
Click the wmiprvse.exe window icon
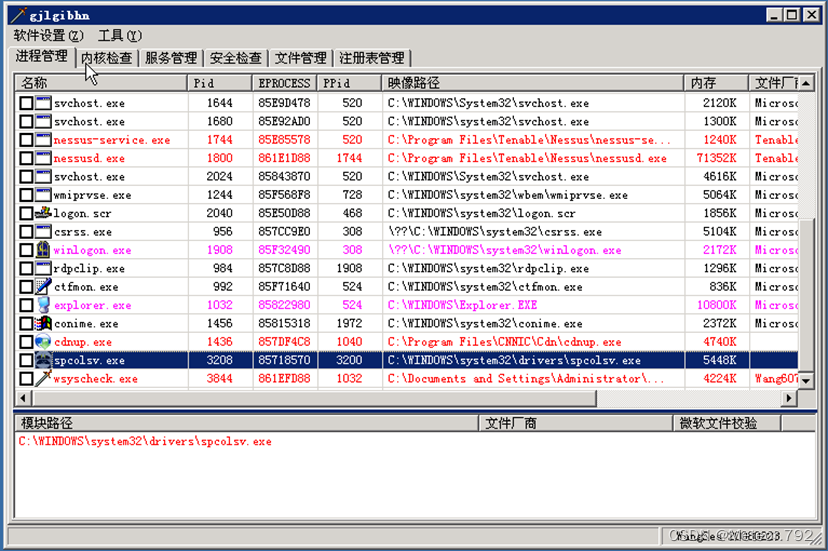pyautogui.click(x=43, y=195)
